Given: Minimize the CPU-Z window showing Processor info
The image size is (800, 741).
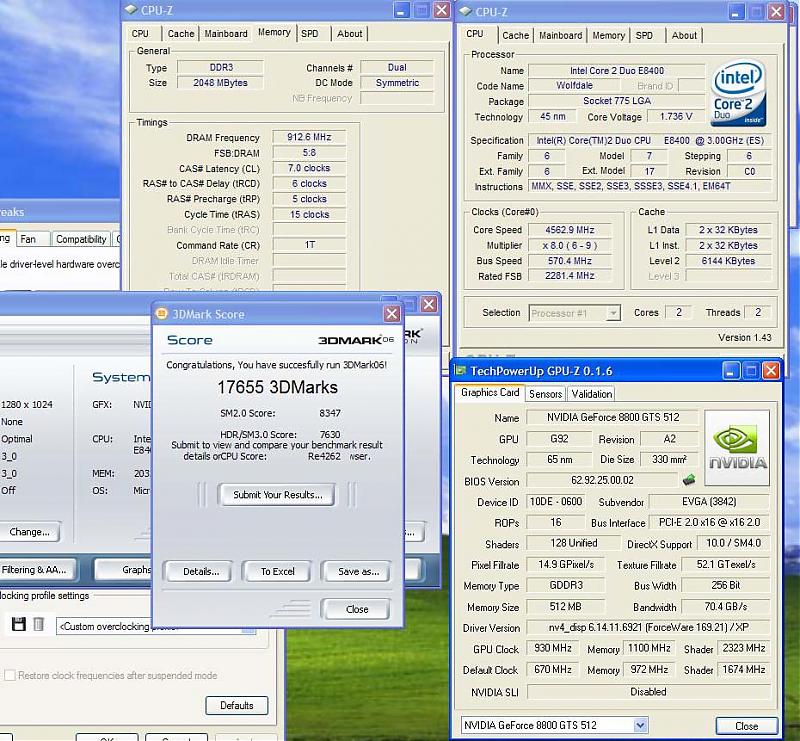Looking at the screenshot, I should pyautogui.click(x=736, y=12).
